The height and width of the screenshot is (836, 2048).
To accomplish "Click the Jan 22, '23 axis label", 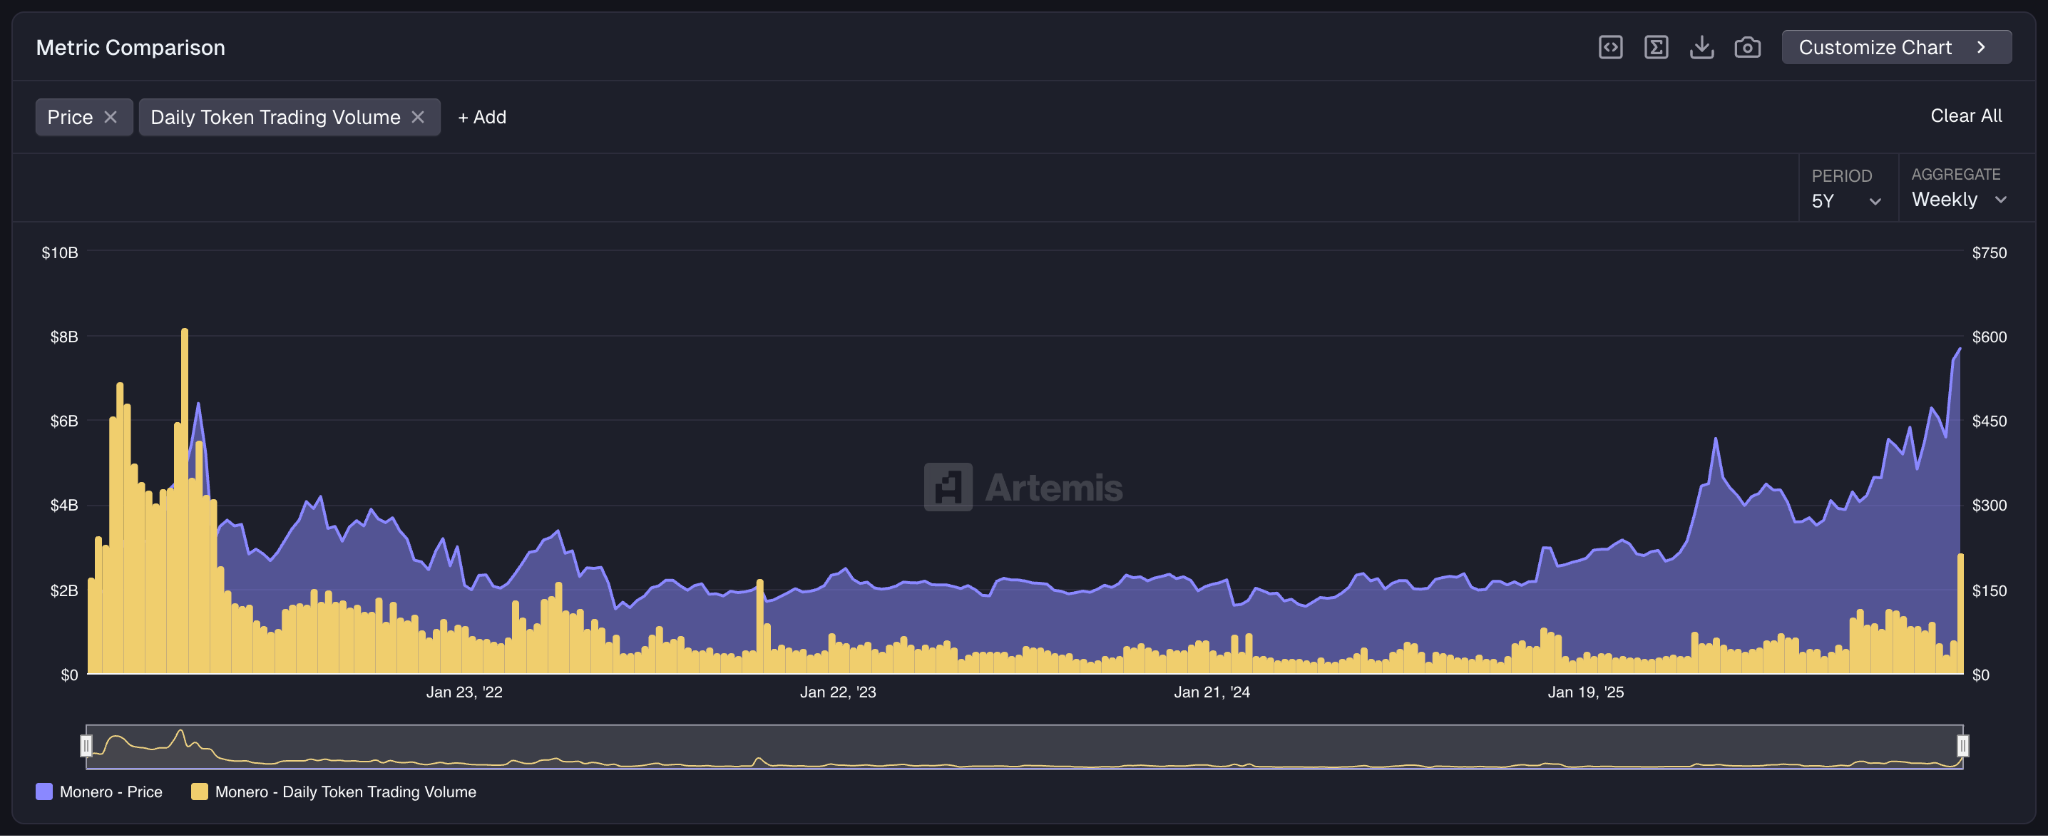I will click(x=838, y=692).
